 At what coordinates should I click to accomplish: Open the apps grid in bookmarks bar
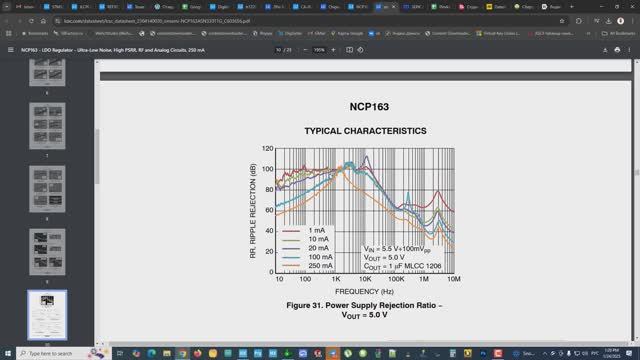coord(9,33)
